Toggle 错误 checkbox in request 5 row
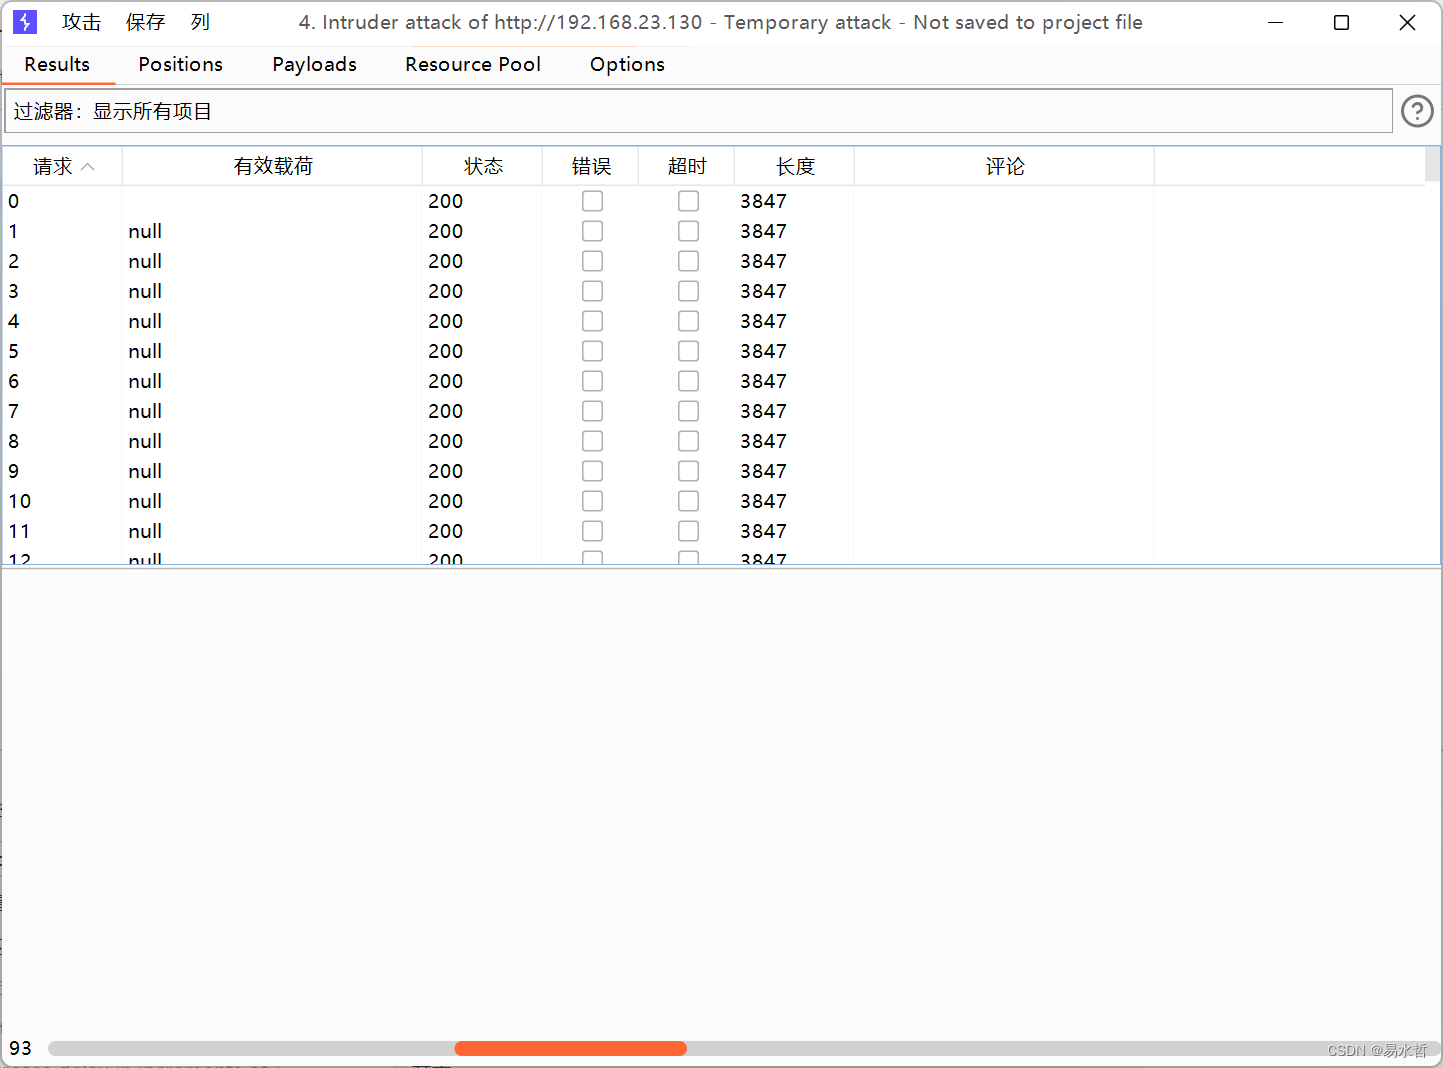The width and height of the screenshot is (1443, 1068). 592,351
